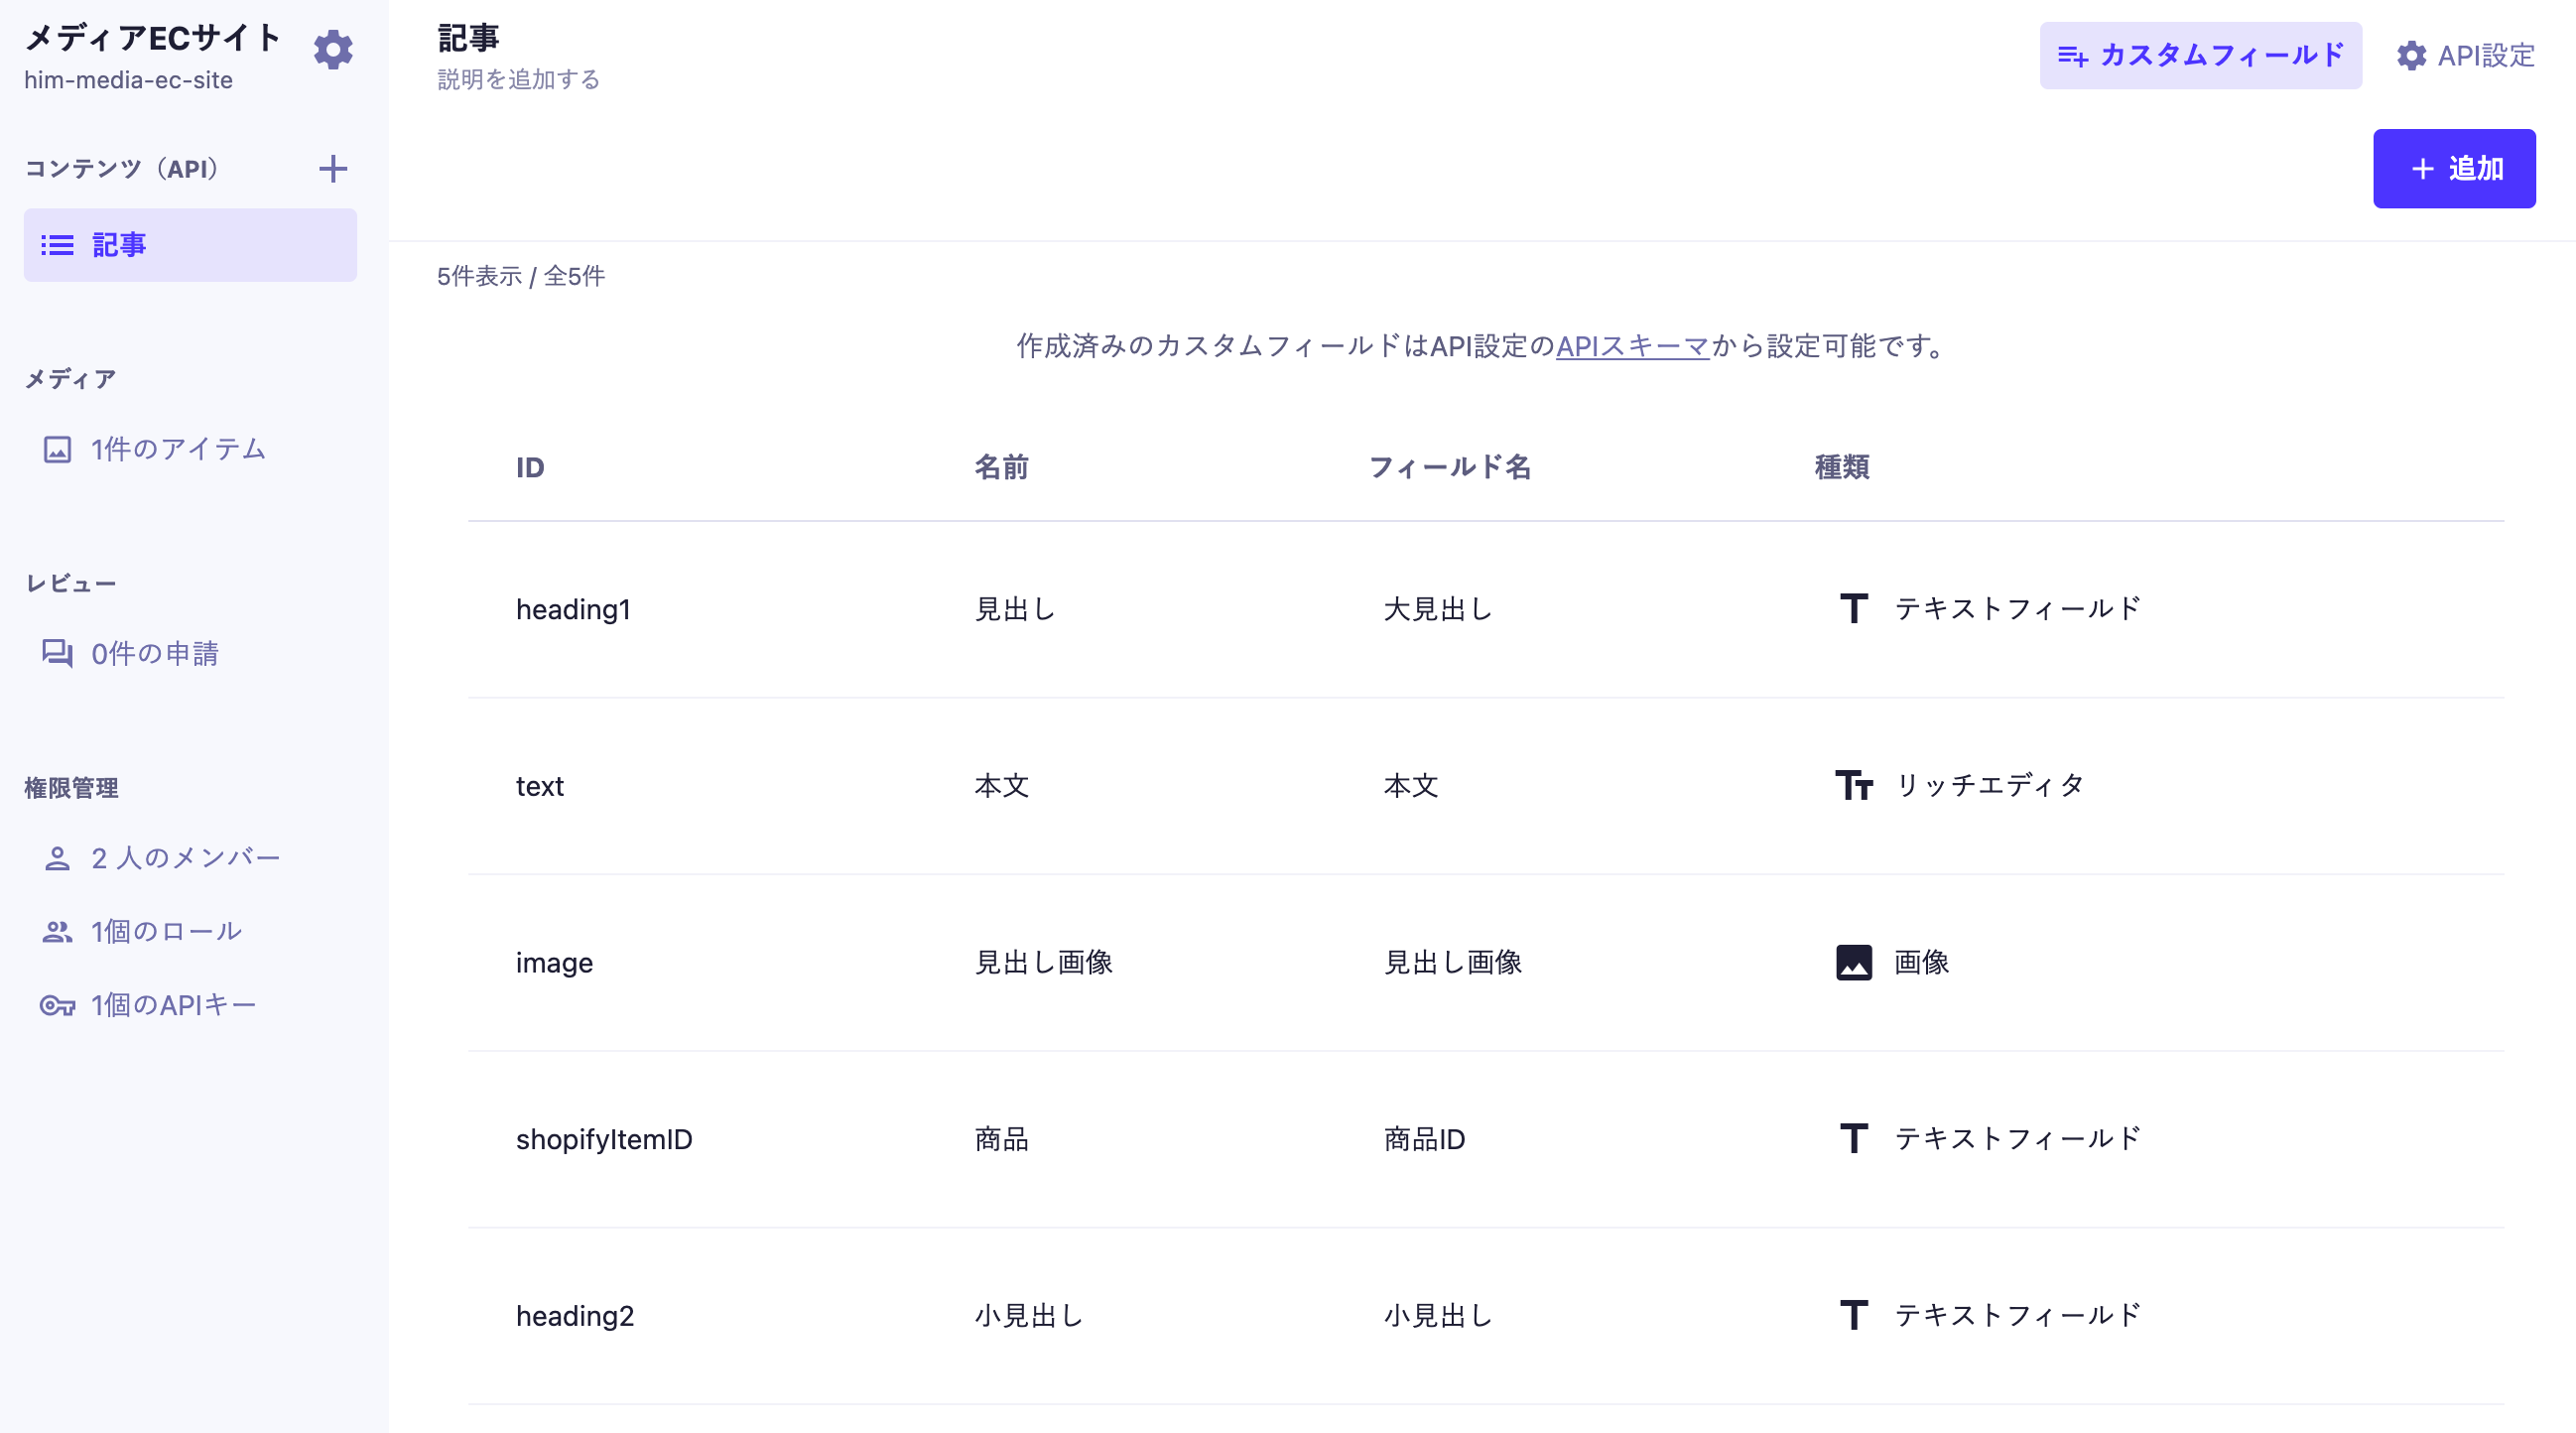
Task: Open 1個のAPIキー key page
Action: [x=173, y=1005]
